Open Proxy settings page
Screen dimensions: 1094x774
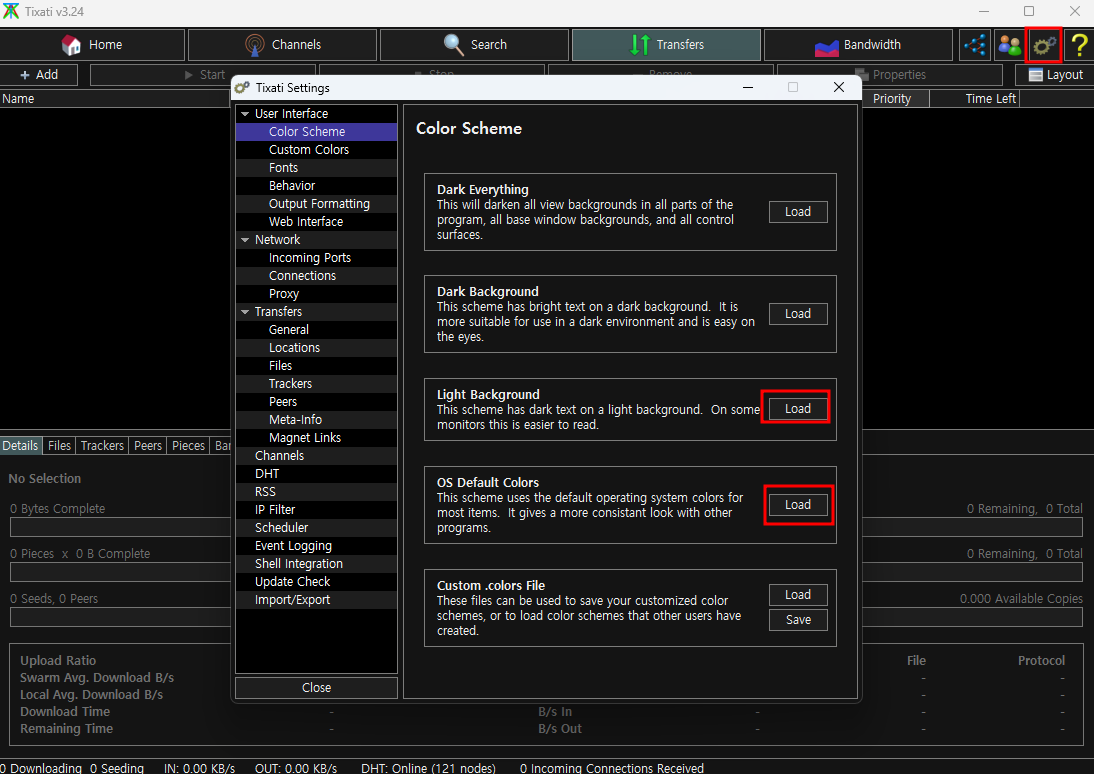316,294
